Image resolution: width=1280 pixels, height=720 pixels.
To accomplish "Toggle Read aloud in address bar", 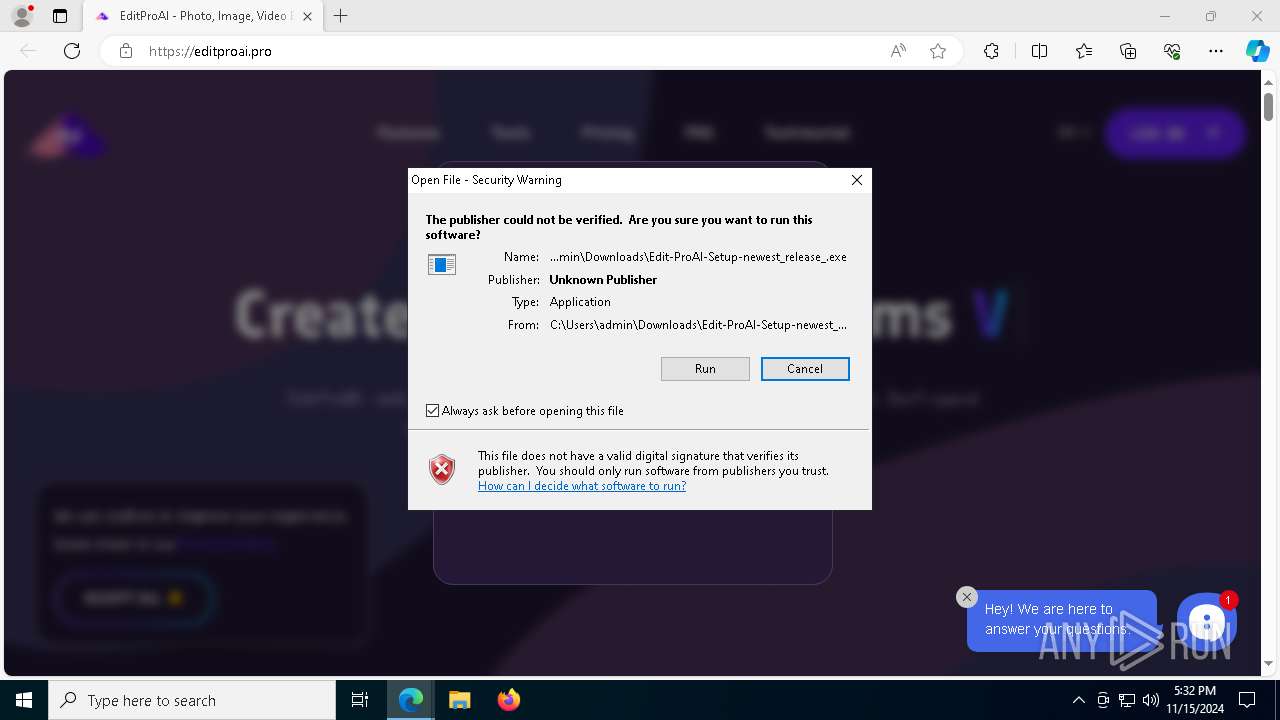I will 898,51.
